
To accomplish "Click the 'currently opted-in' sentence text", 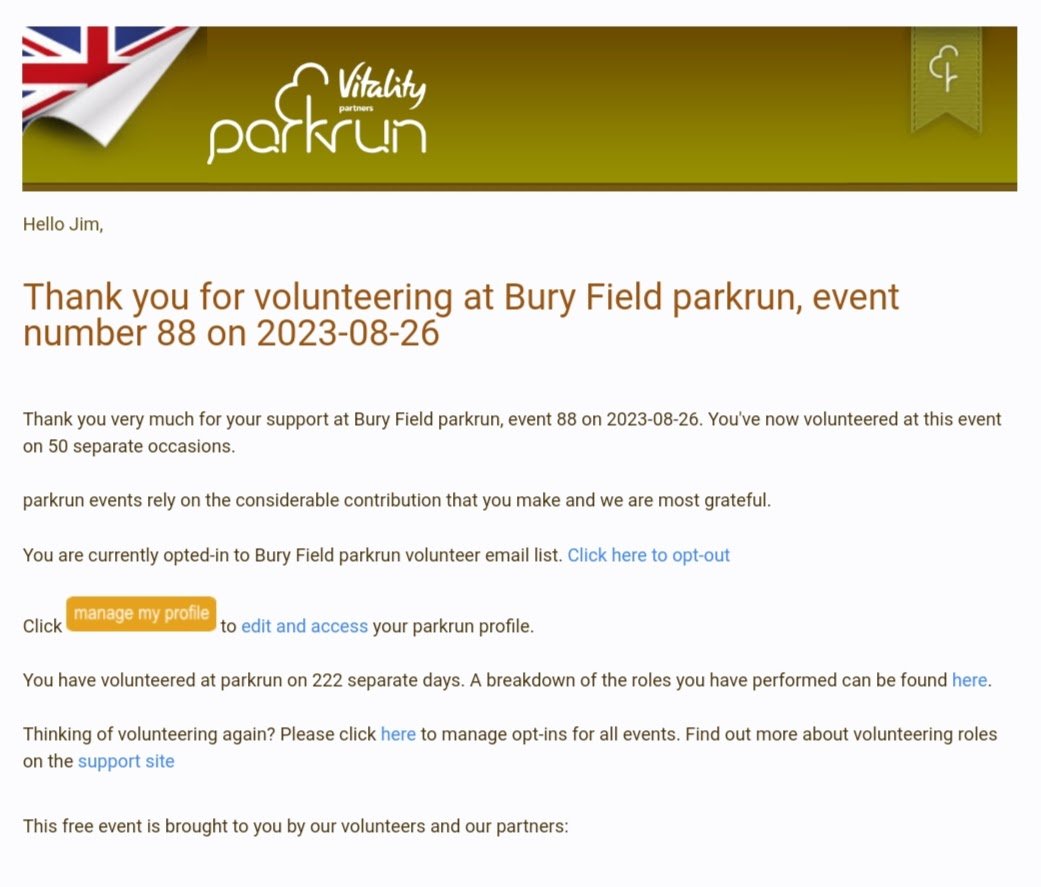I will click(292, 555).
